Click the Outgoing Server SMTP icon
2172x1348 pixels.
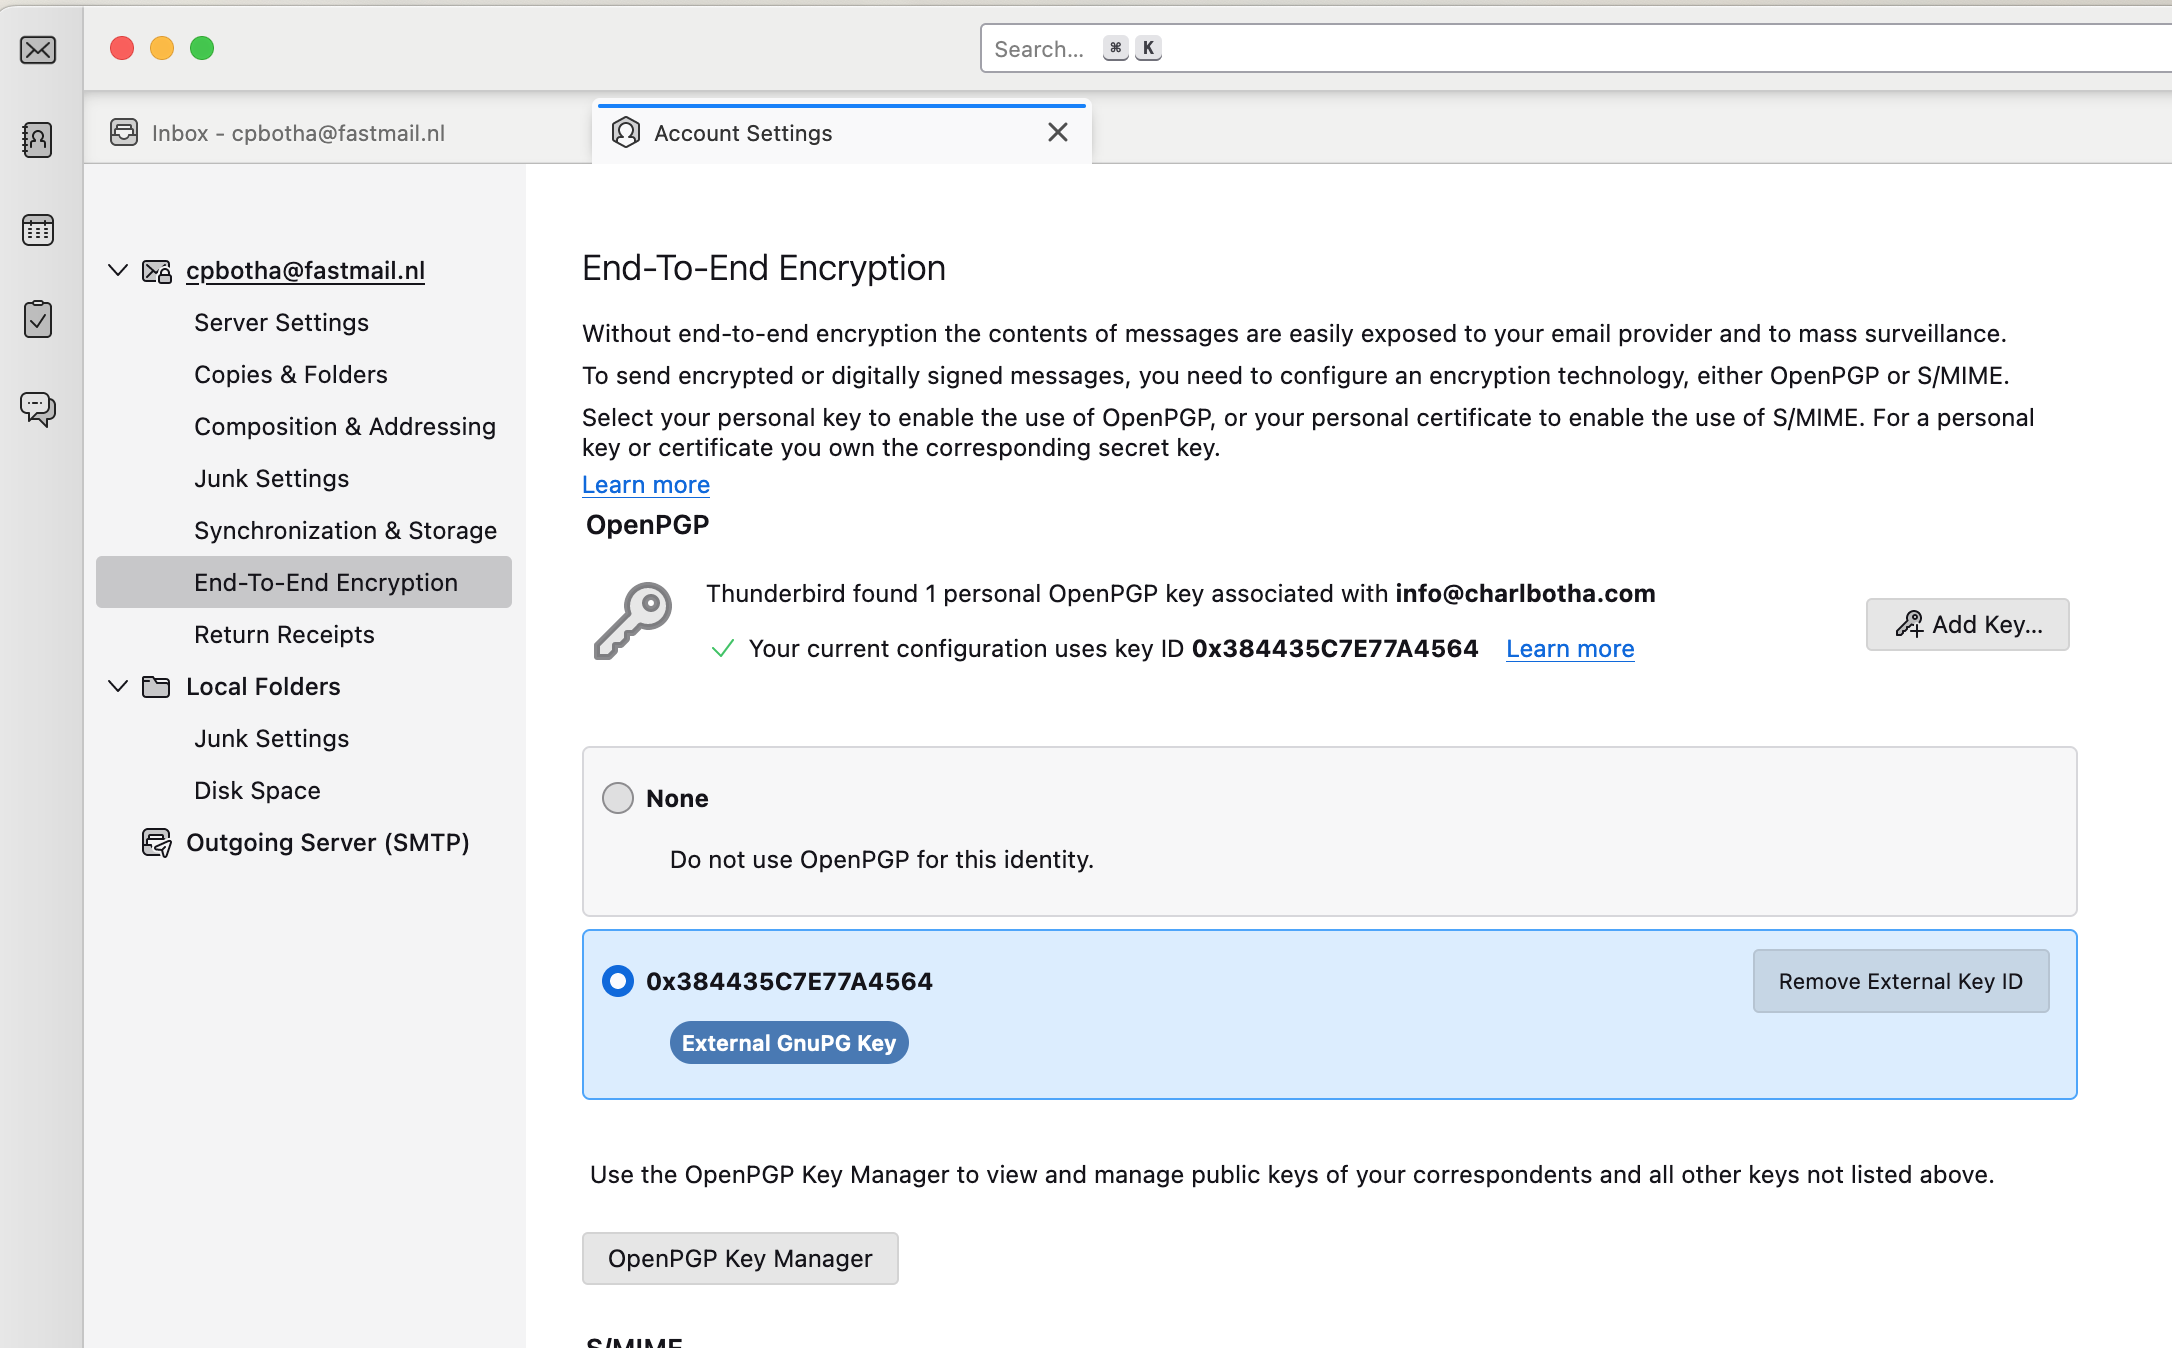click(156, 843)
